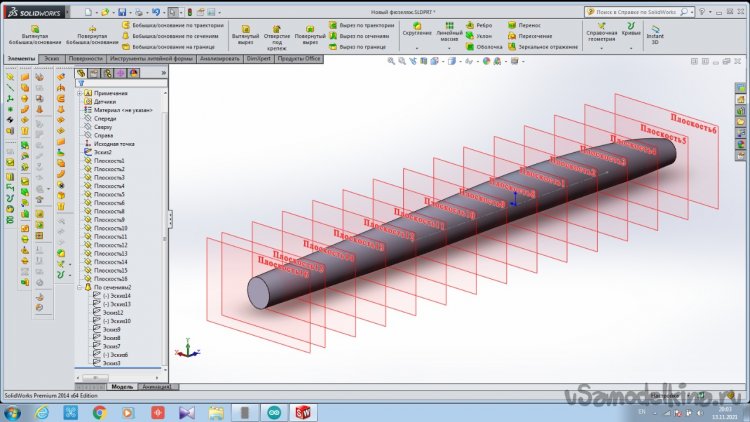
Task: Expand the Примечания tree node
Action: pyautogui.click(x=77, y=93)
